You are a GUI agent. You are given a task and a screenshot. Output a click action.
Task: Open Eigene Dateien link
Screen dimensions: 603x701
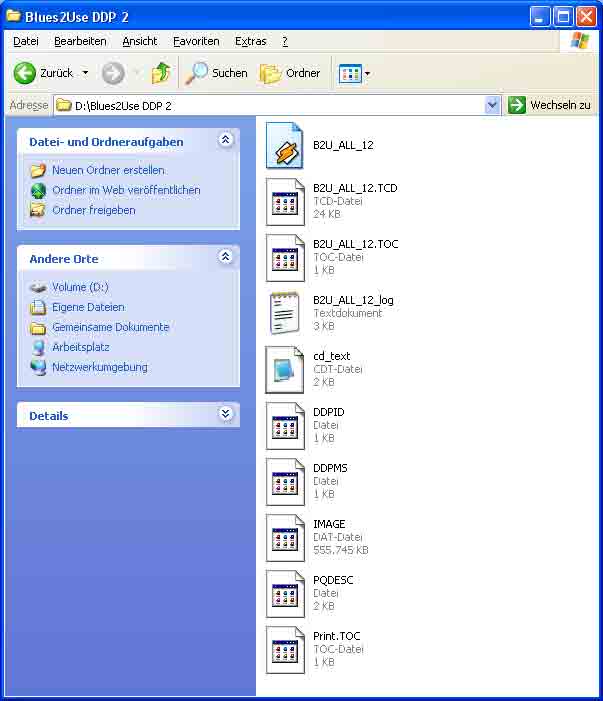89,307
